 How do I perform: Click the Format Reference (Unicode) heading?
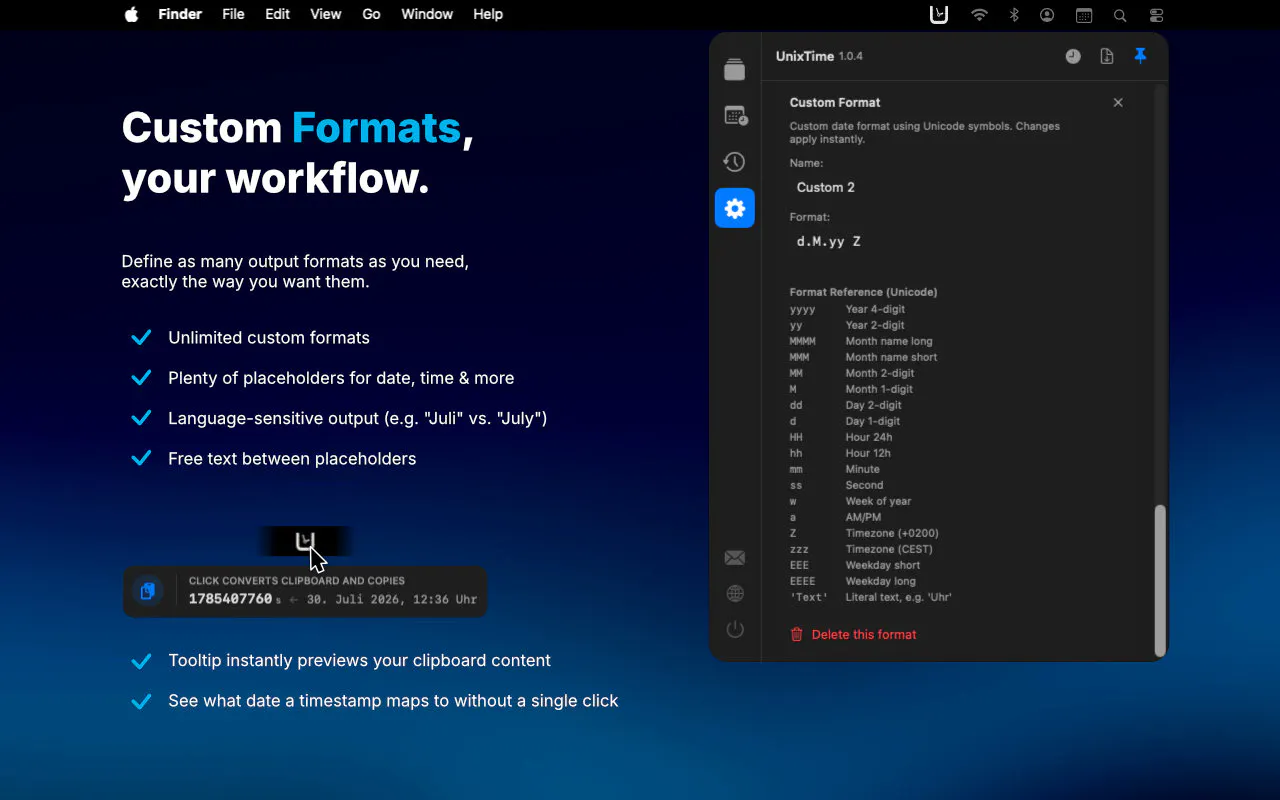click(863, 292)
